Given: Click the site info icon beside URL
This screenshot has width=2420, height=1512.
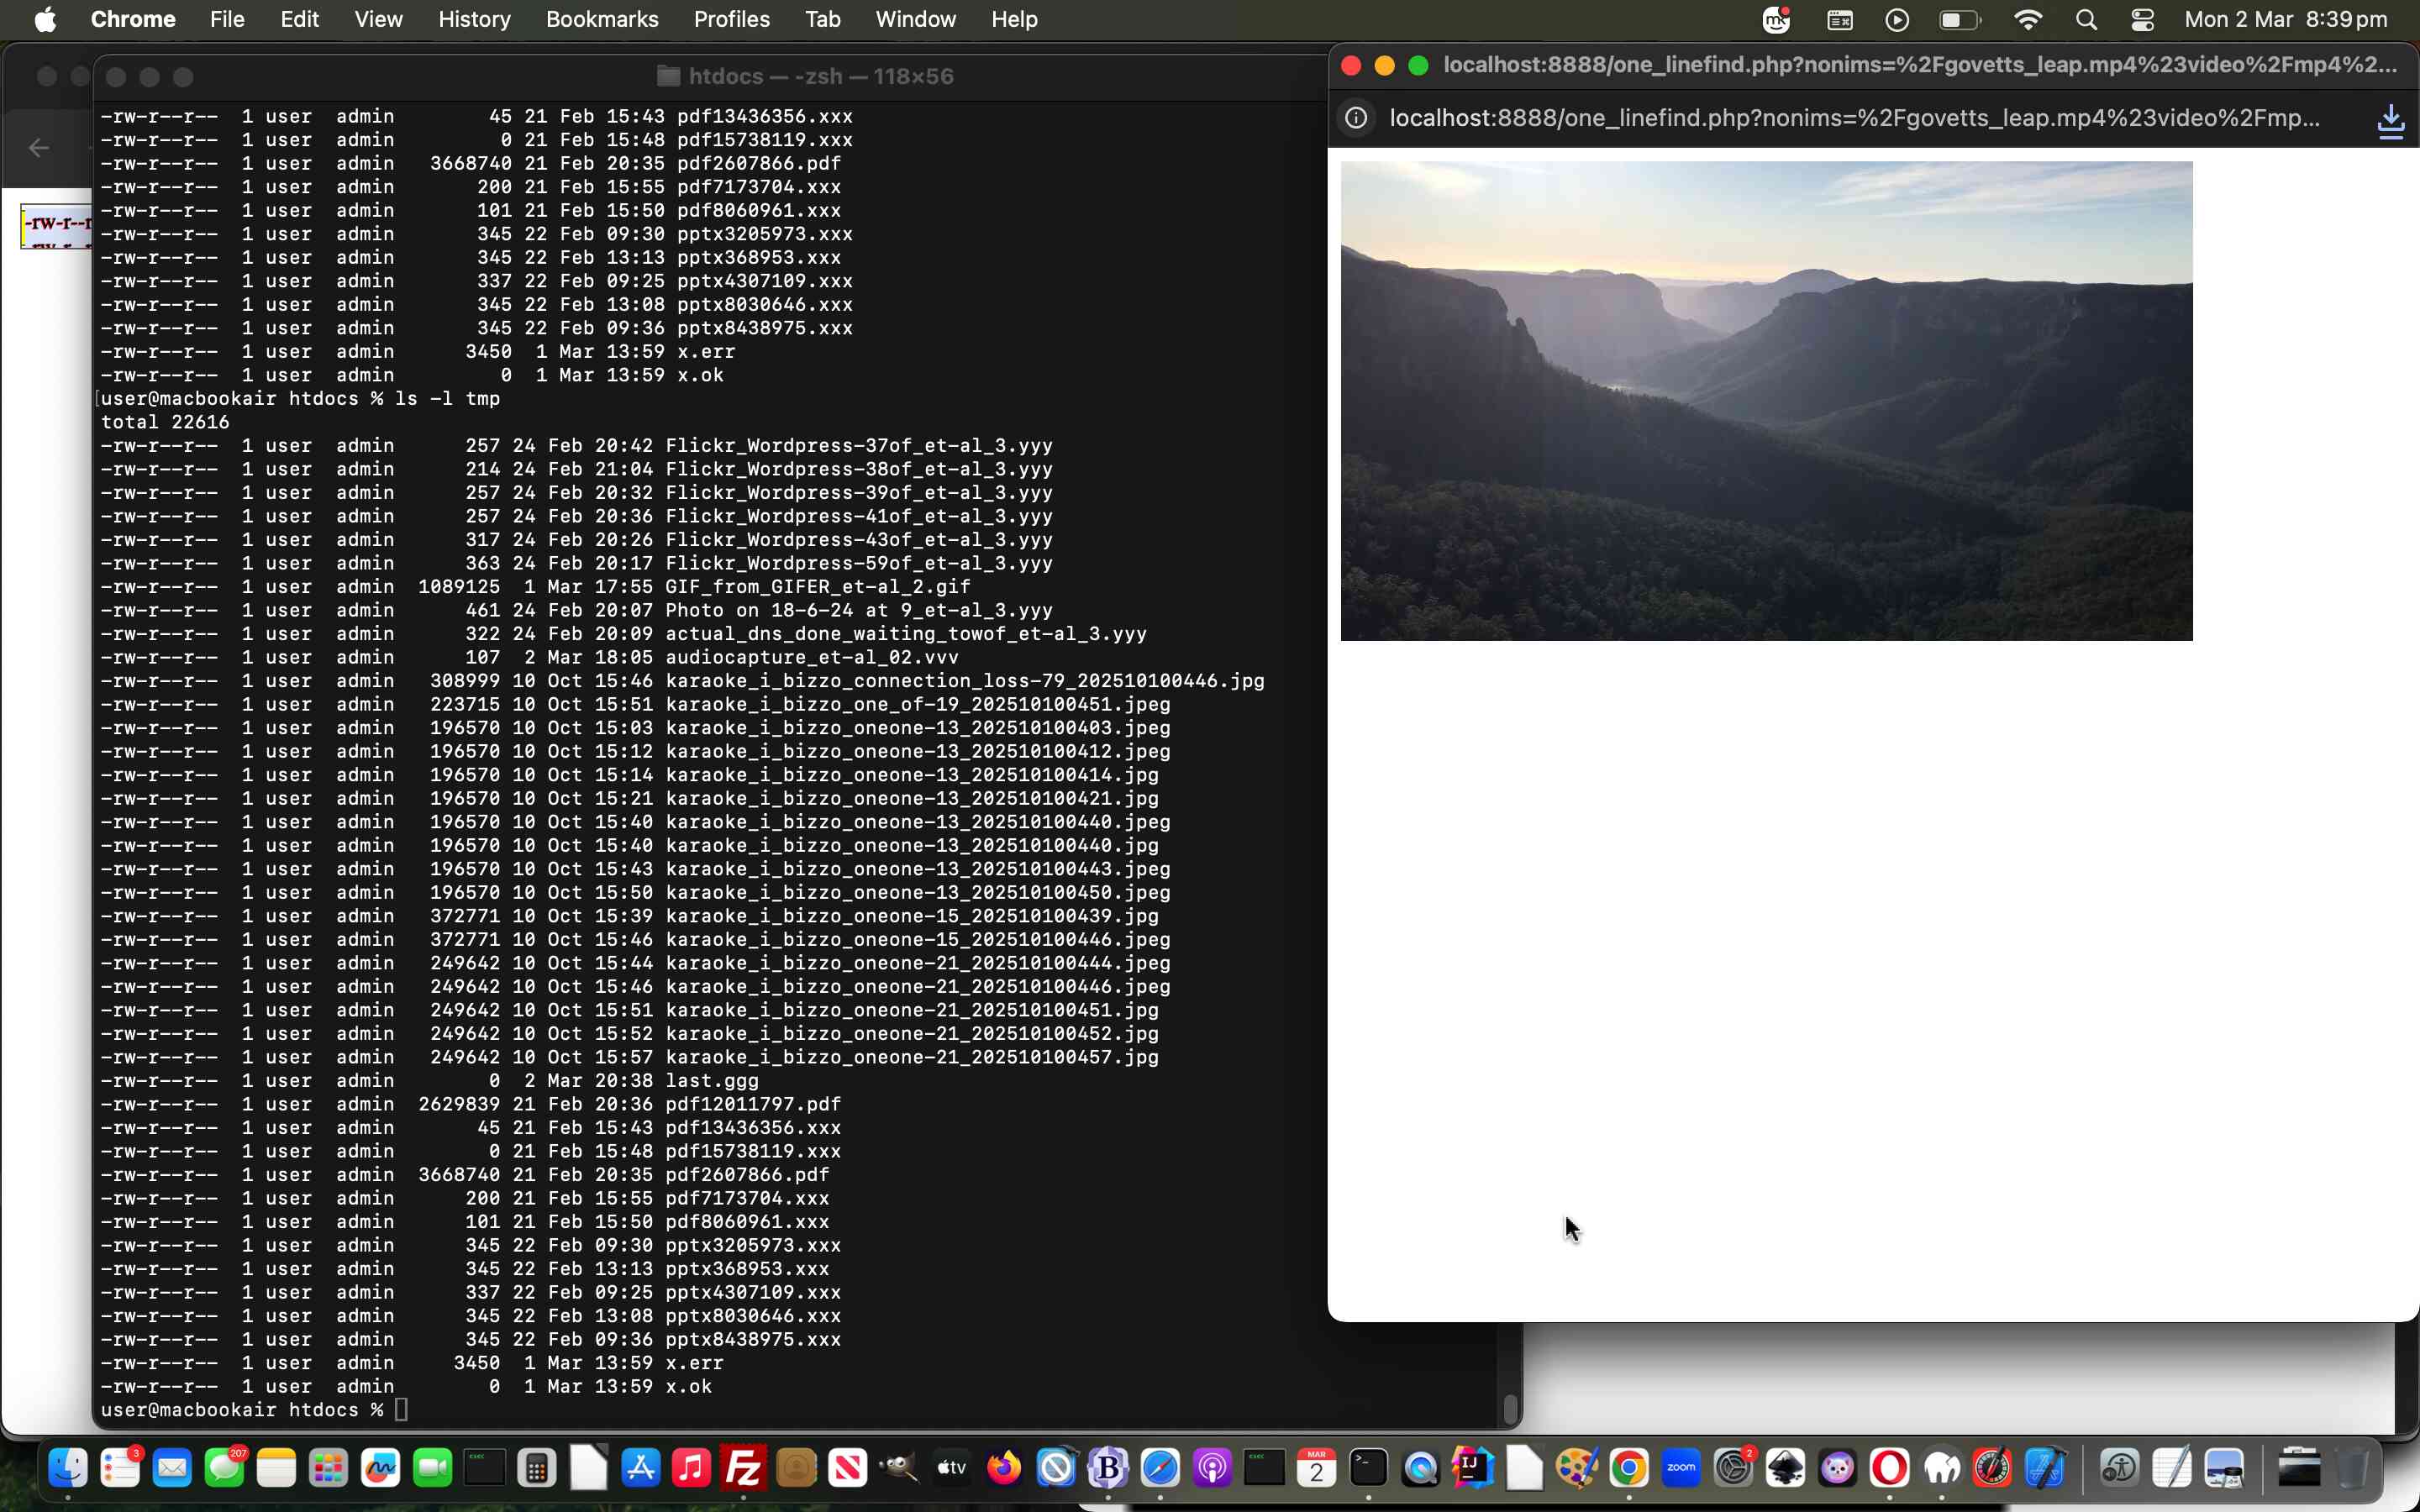Looking at the screenshot, I should pyautogui.click(x=1356, y=118).
